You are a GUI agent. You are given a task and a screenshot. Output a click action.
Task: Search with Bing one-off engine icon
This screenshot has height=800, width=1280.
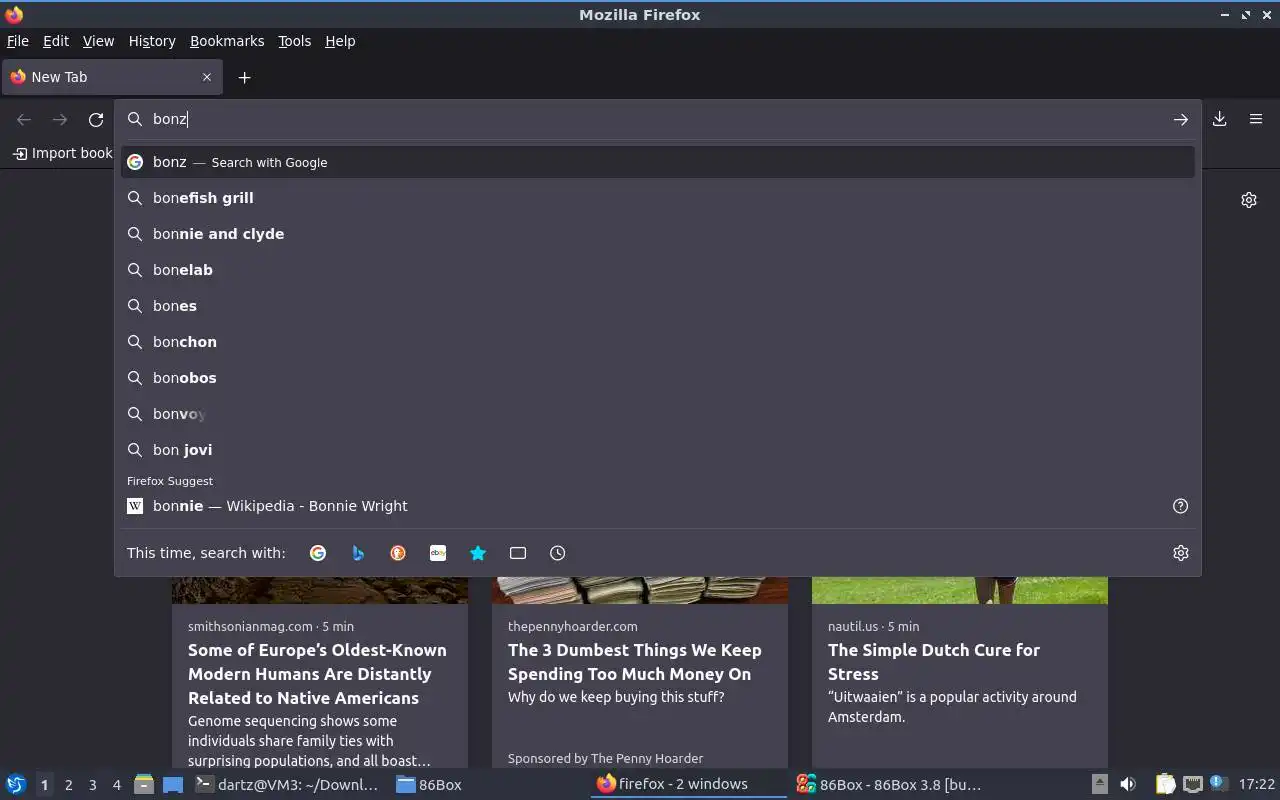(x=358, y=553)
